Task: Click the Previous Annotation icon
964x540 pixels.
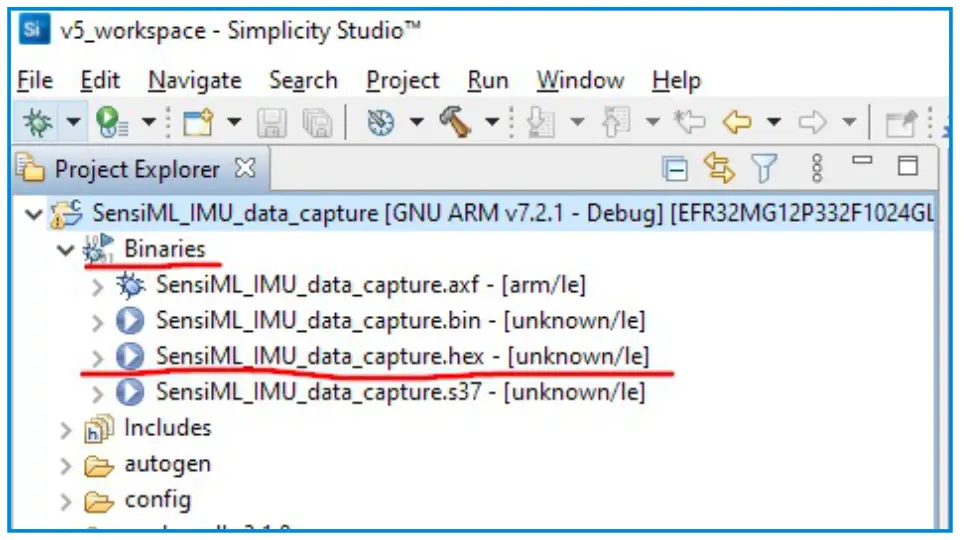Action: tap(616, 122)
